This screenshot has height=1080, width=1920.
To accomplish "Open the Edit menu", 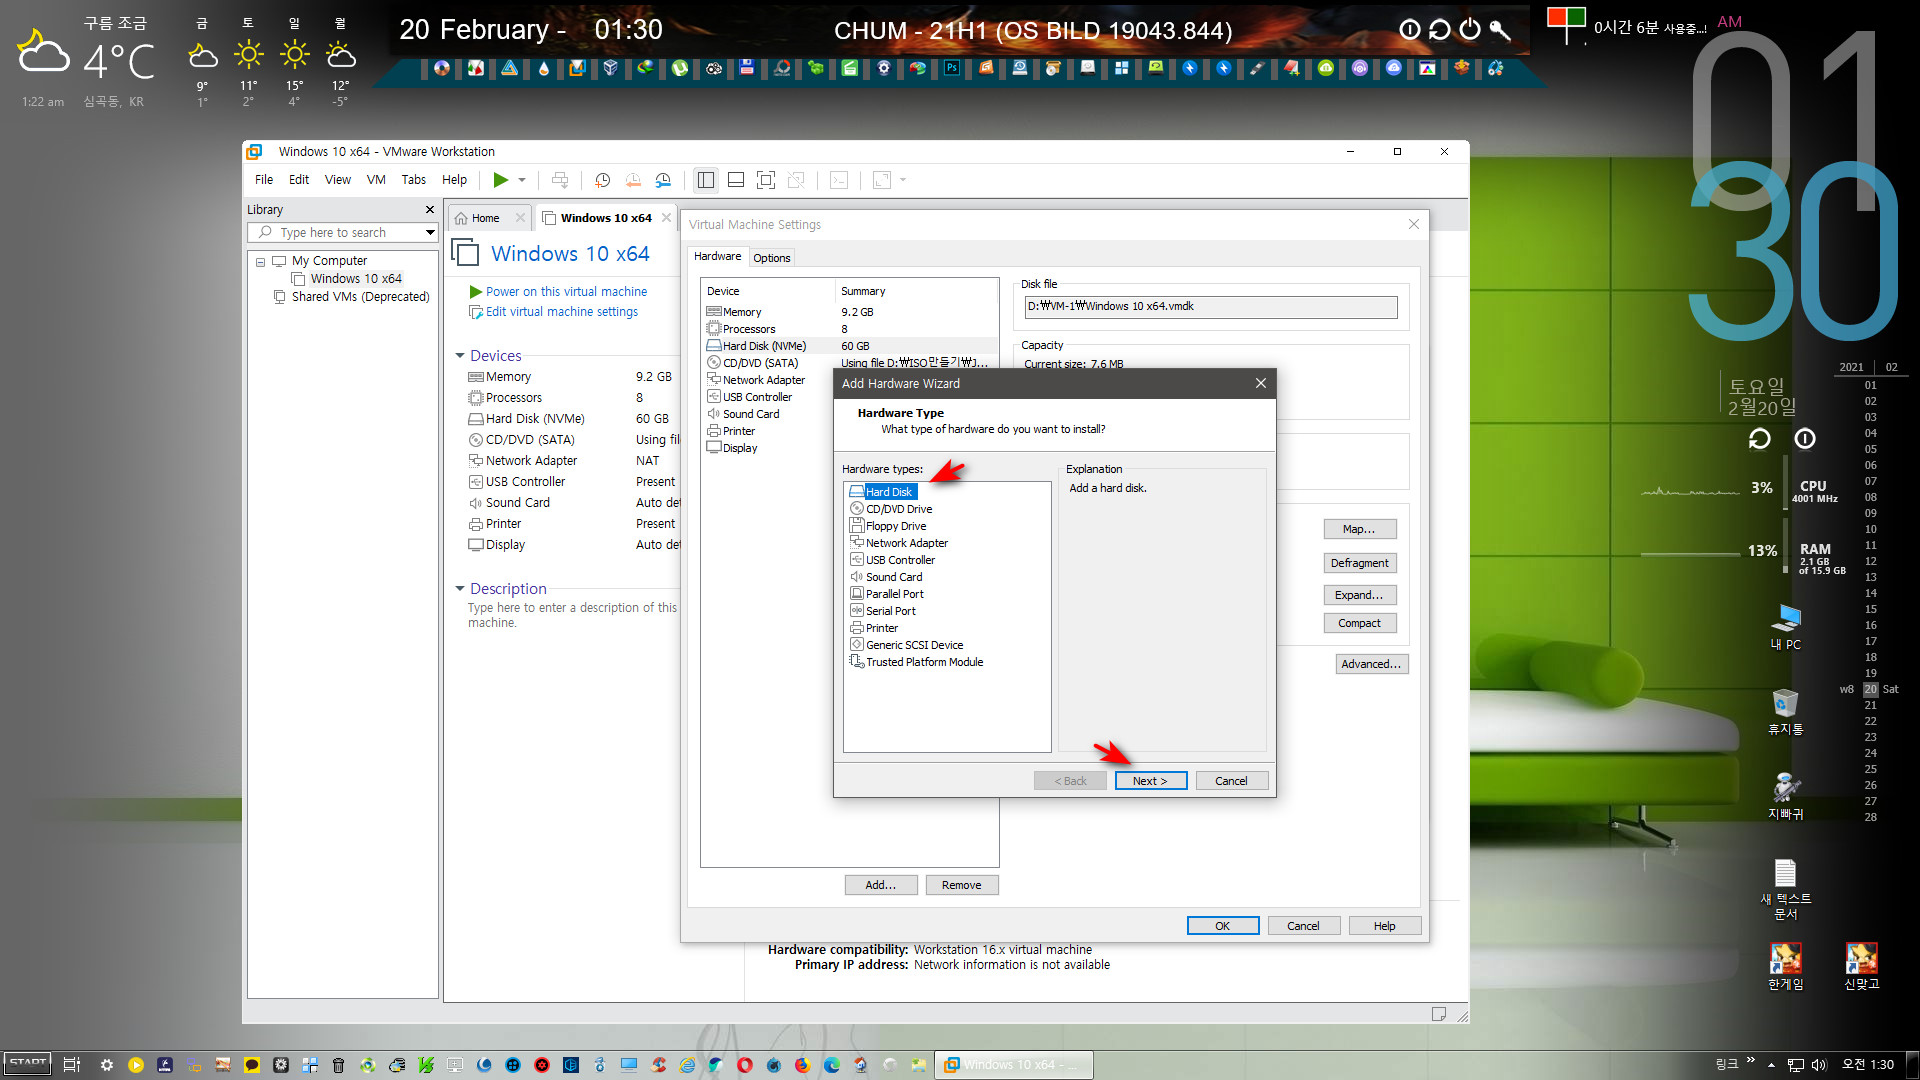I will click(x=299, y=180).
